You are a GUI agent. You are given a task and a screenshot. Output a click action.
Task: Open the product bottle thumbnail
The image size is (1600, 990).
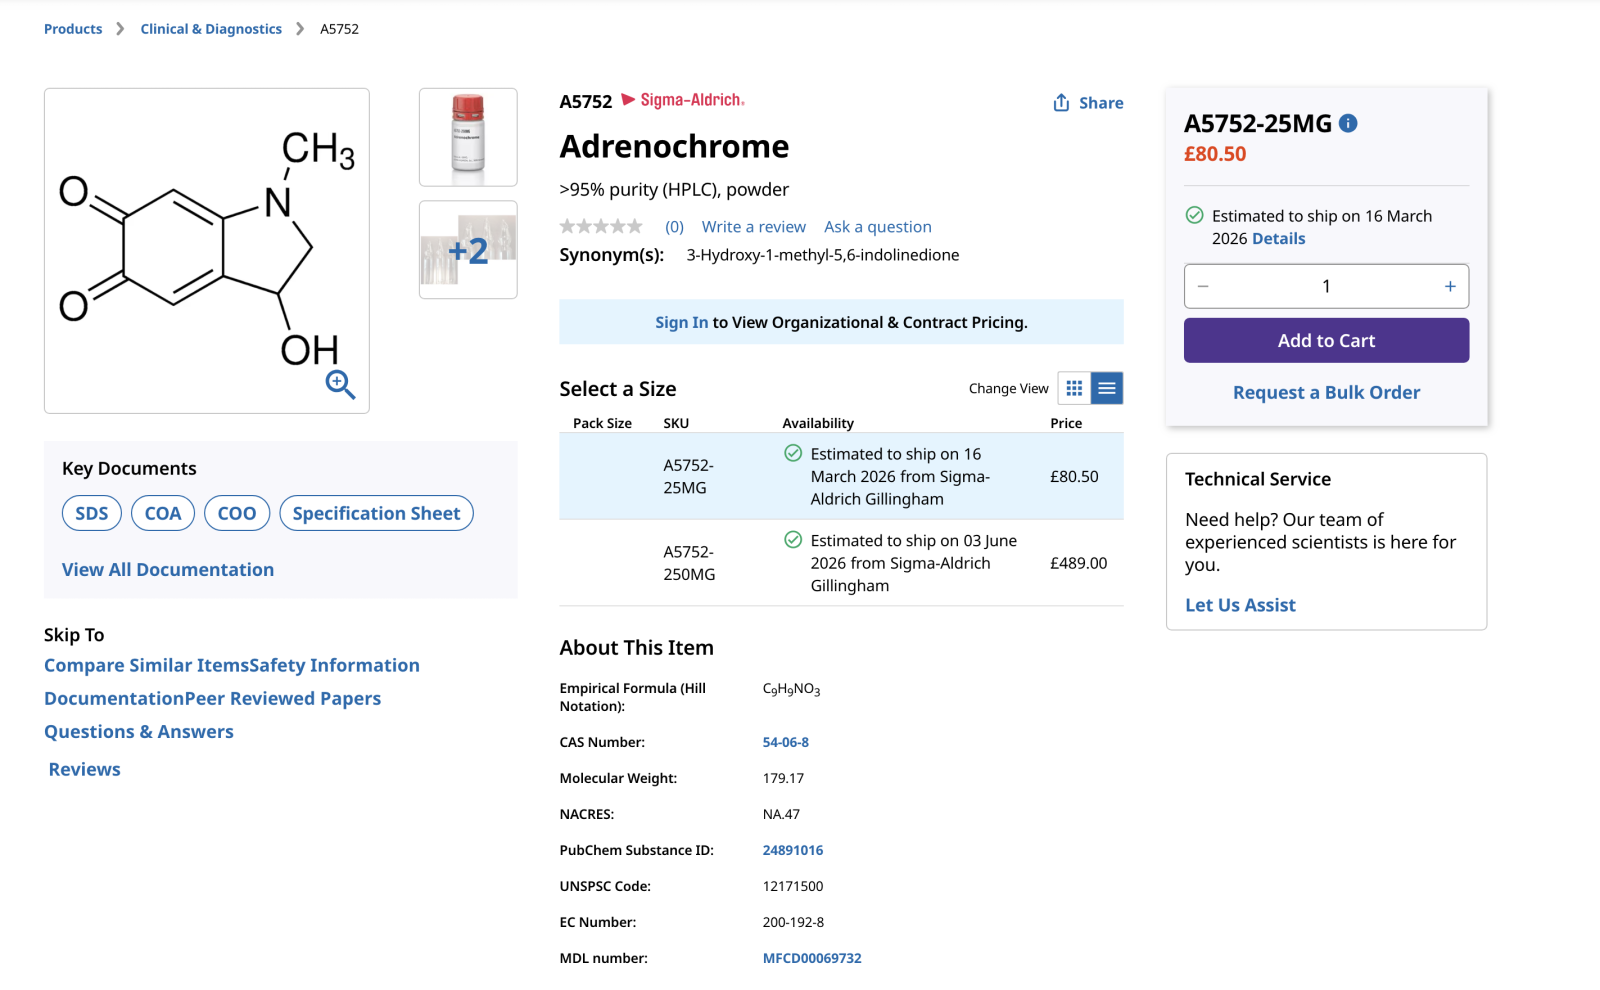468,137
